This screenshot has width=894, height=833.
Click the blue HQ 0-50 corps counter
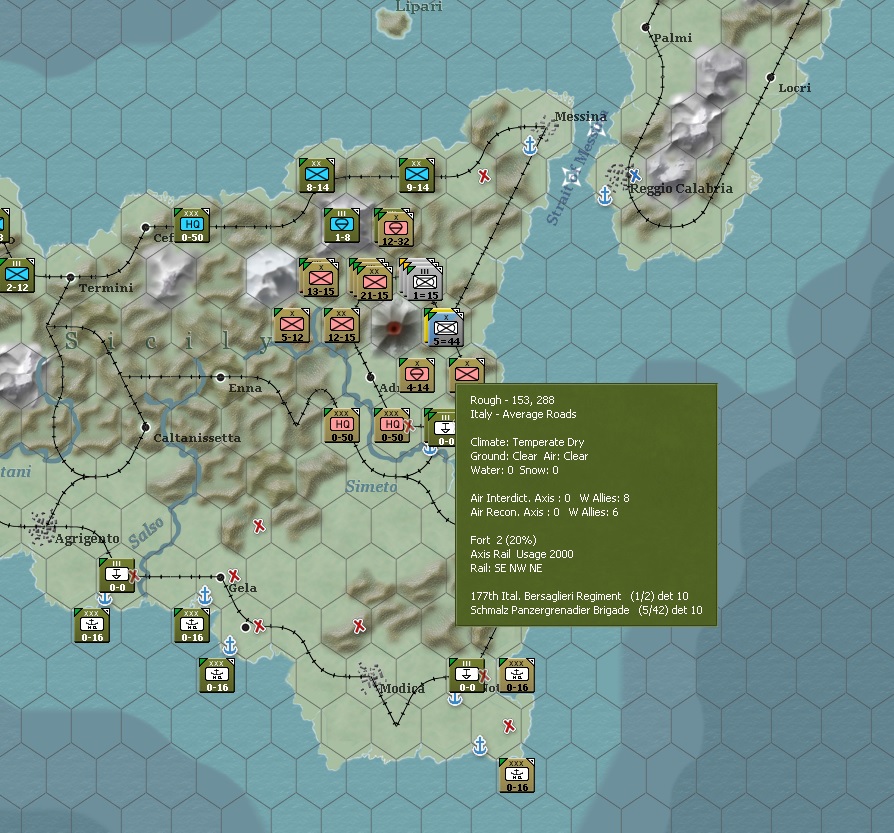pos(192,226)
